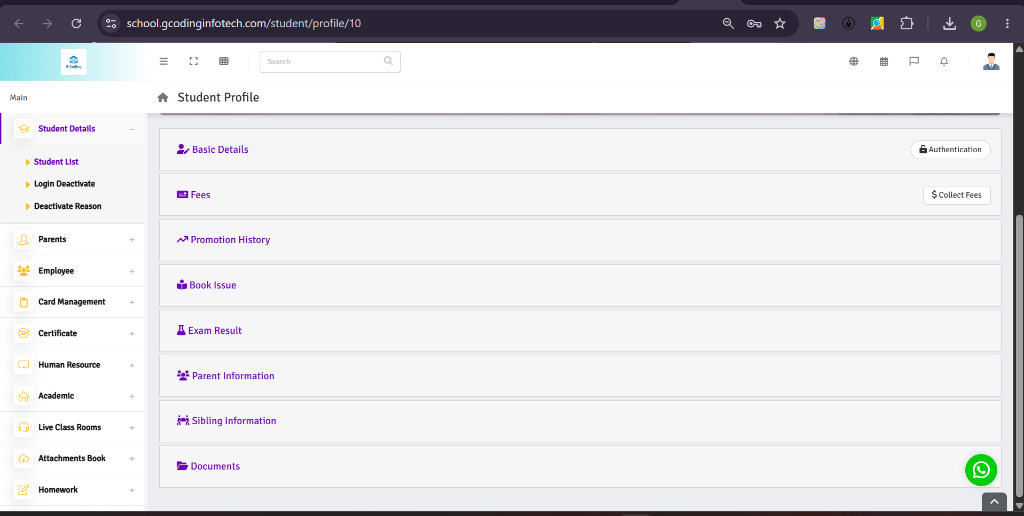Expand Human Resource plus sign
The width and height of the screenshot is (1024, 516).
tap(132, 365)
